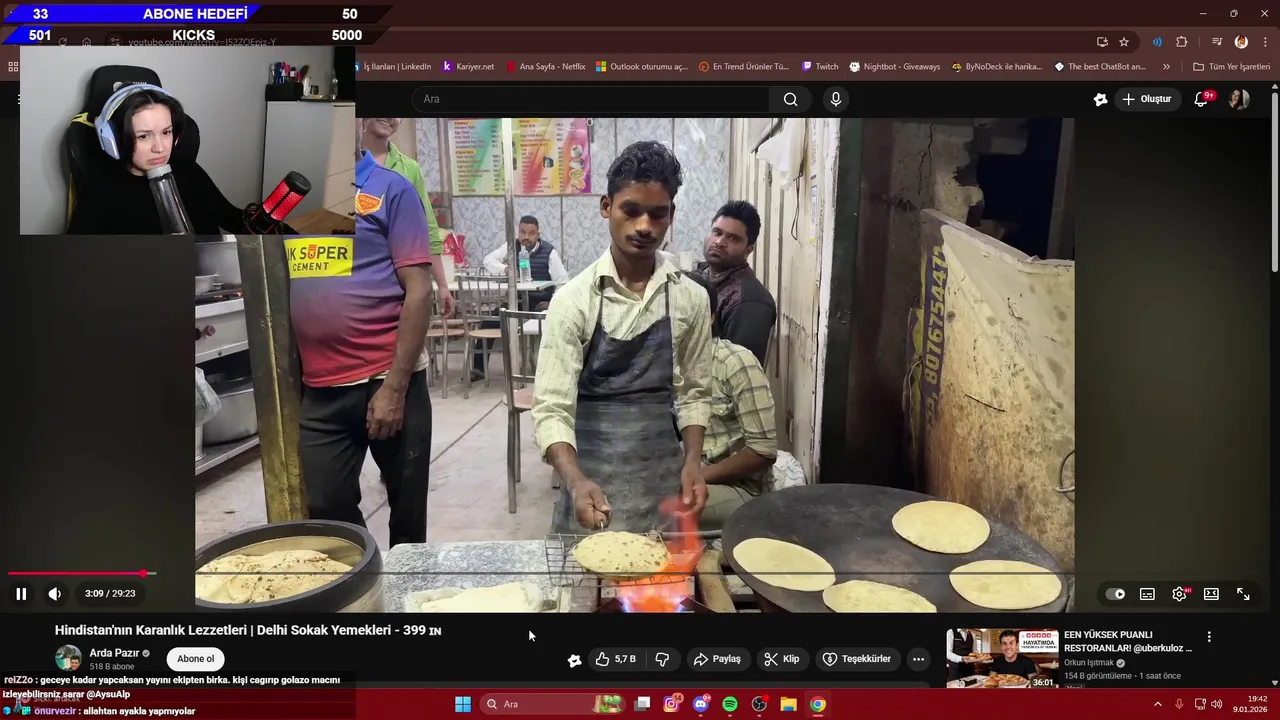This screenshot has height=720, width=1280.
Task: Open 'EEN YÜKSEK PUANLI RESTORANLAR' video title
Action: coord(1128,641)
